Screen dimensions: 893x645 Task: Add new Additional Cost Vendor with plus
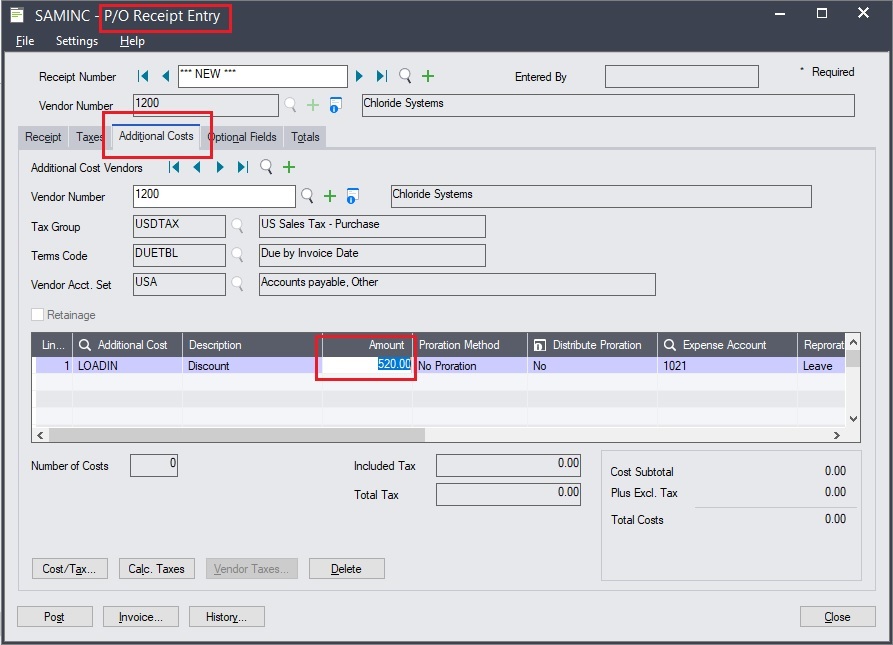pos(289,167)
